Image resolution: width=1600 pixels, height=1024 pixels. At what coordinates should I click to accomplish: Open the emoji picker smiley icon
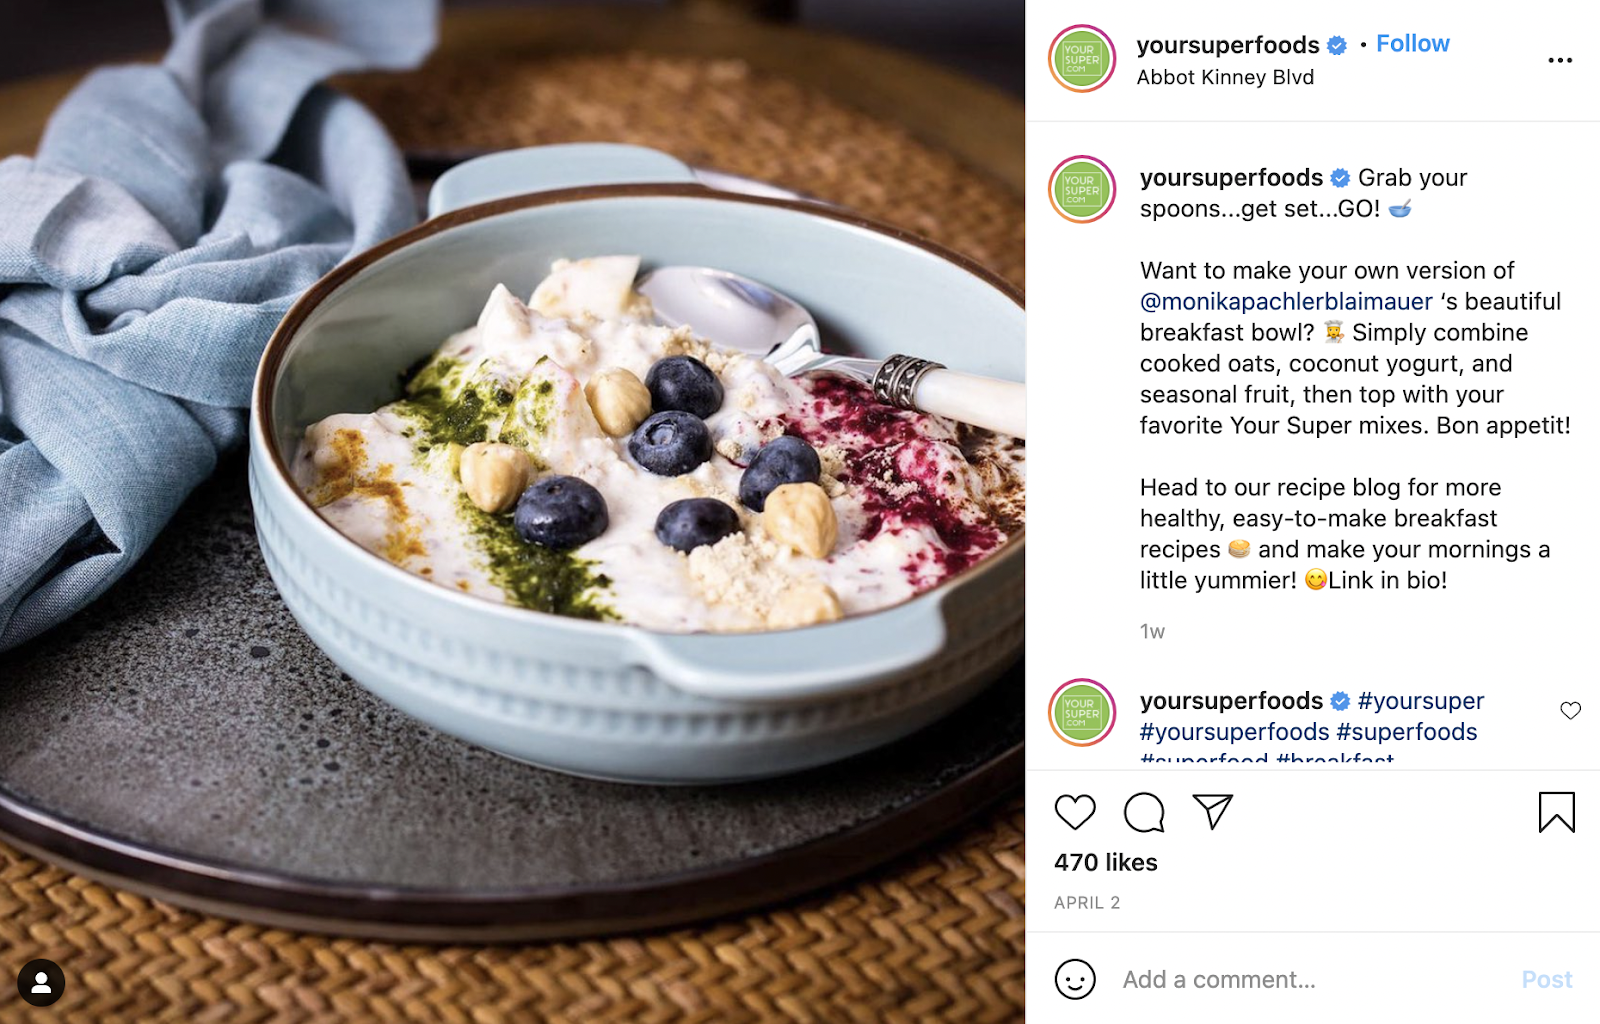(x=1075, y=979)
